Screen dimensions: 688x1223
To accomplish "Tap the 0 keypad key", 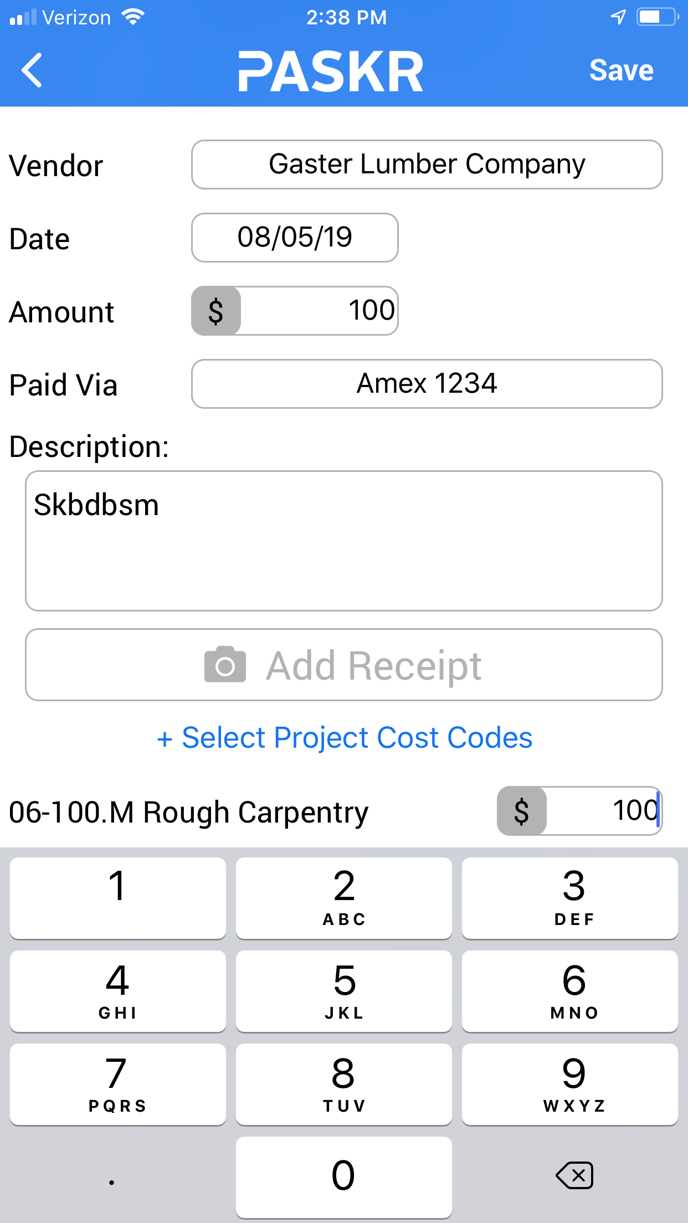I will click(344, 1177).
